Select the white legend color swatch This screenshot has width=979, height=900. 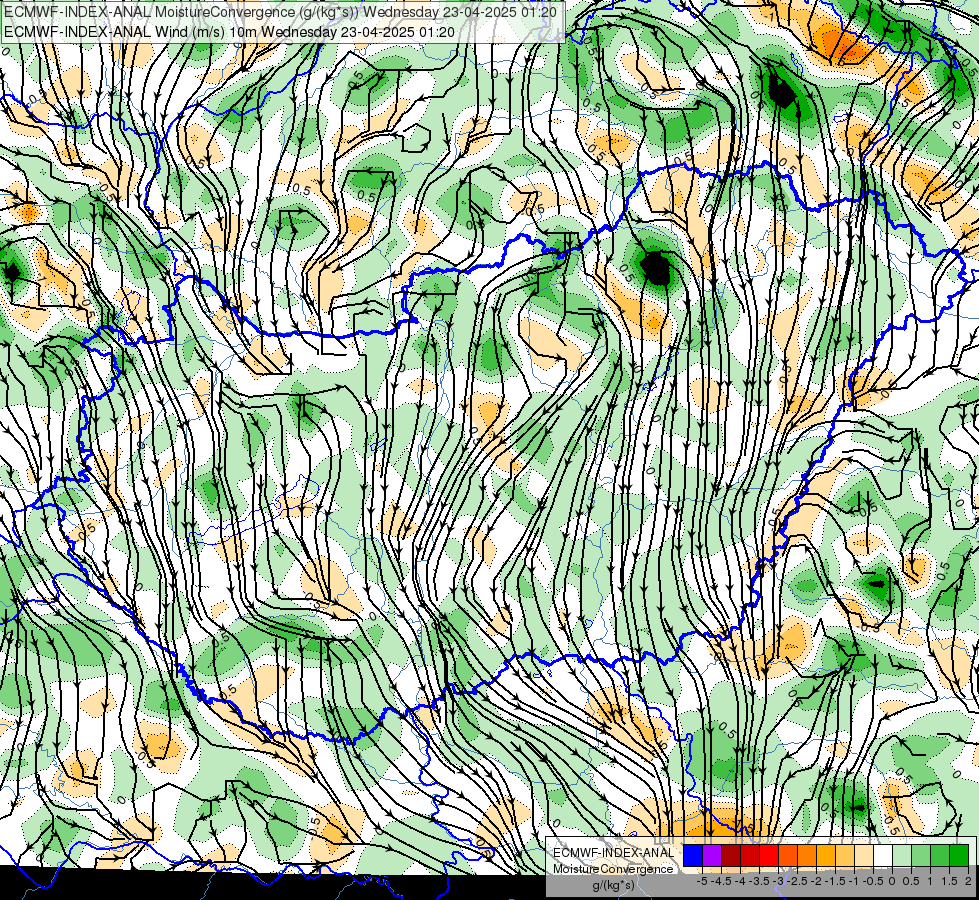[x=883, y=855]
